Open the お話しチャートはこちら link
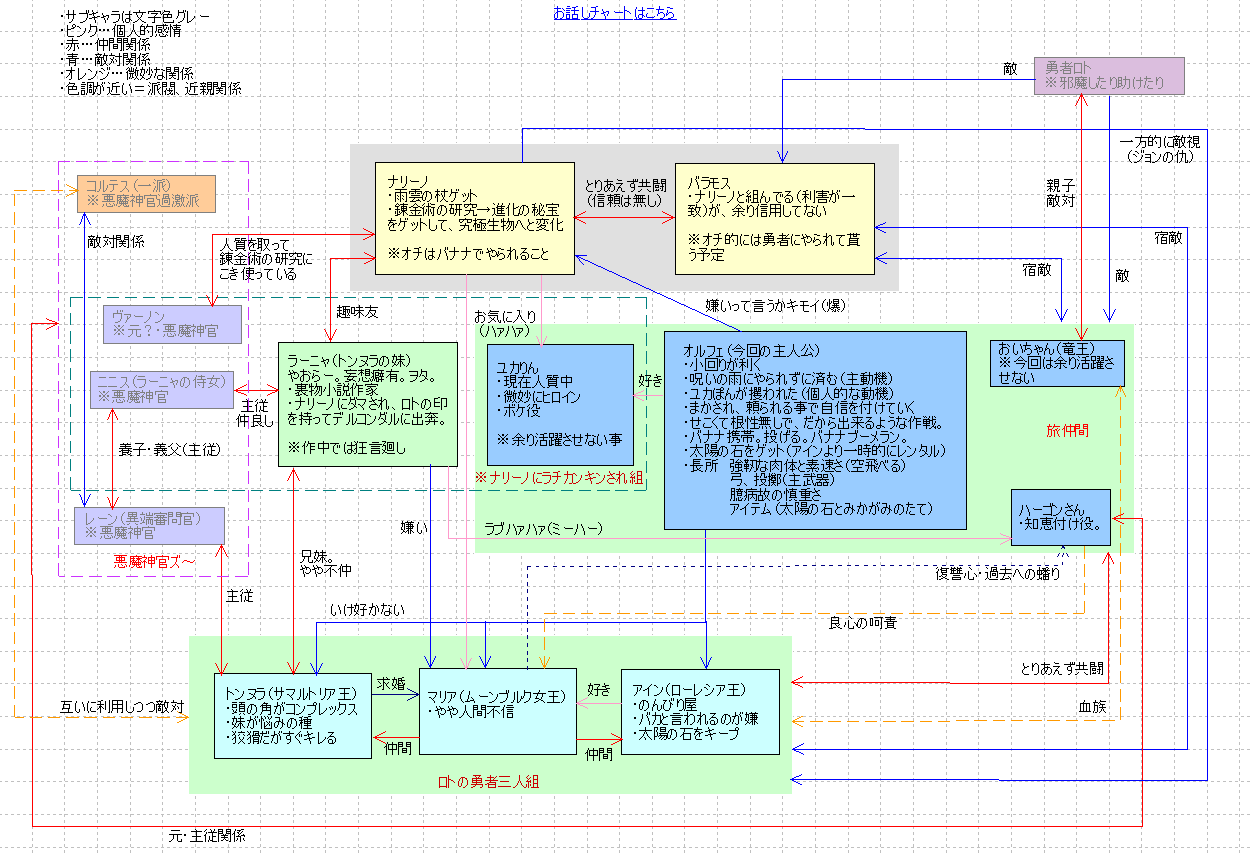 (x=614, y=13)
